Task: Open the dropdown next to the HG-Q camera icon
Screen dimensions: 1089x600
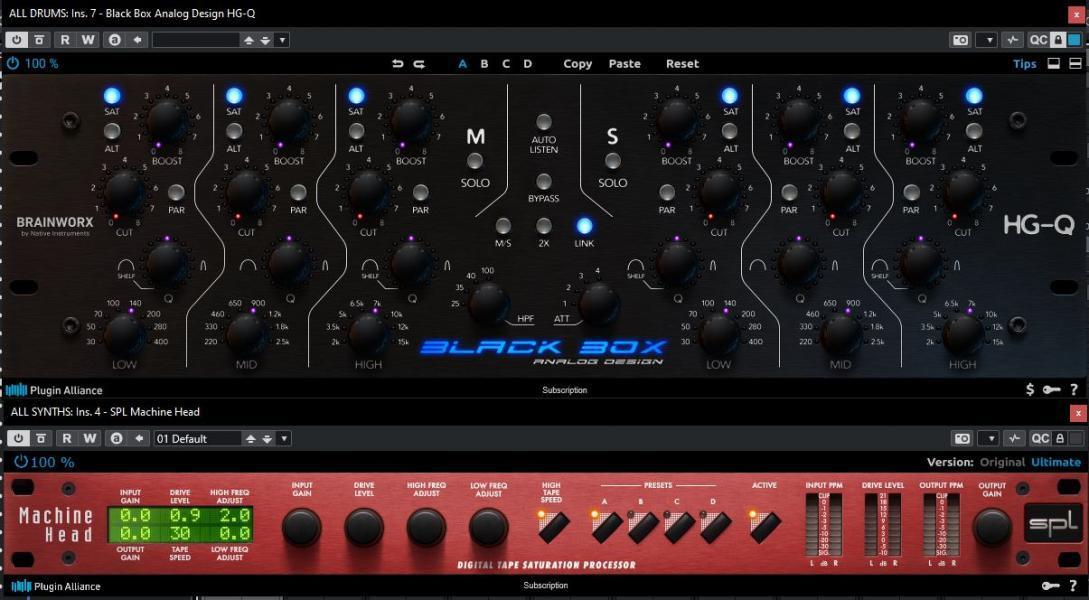Action: click(987, 40)
